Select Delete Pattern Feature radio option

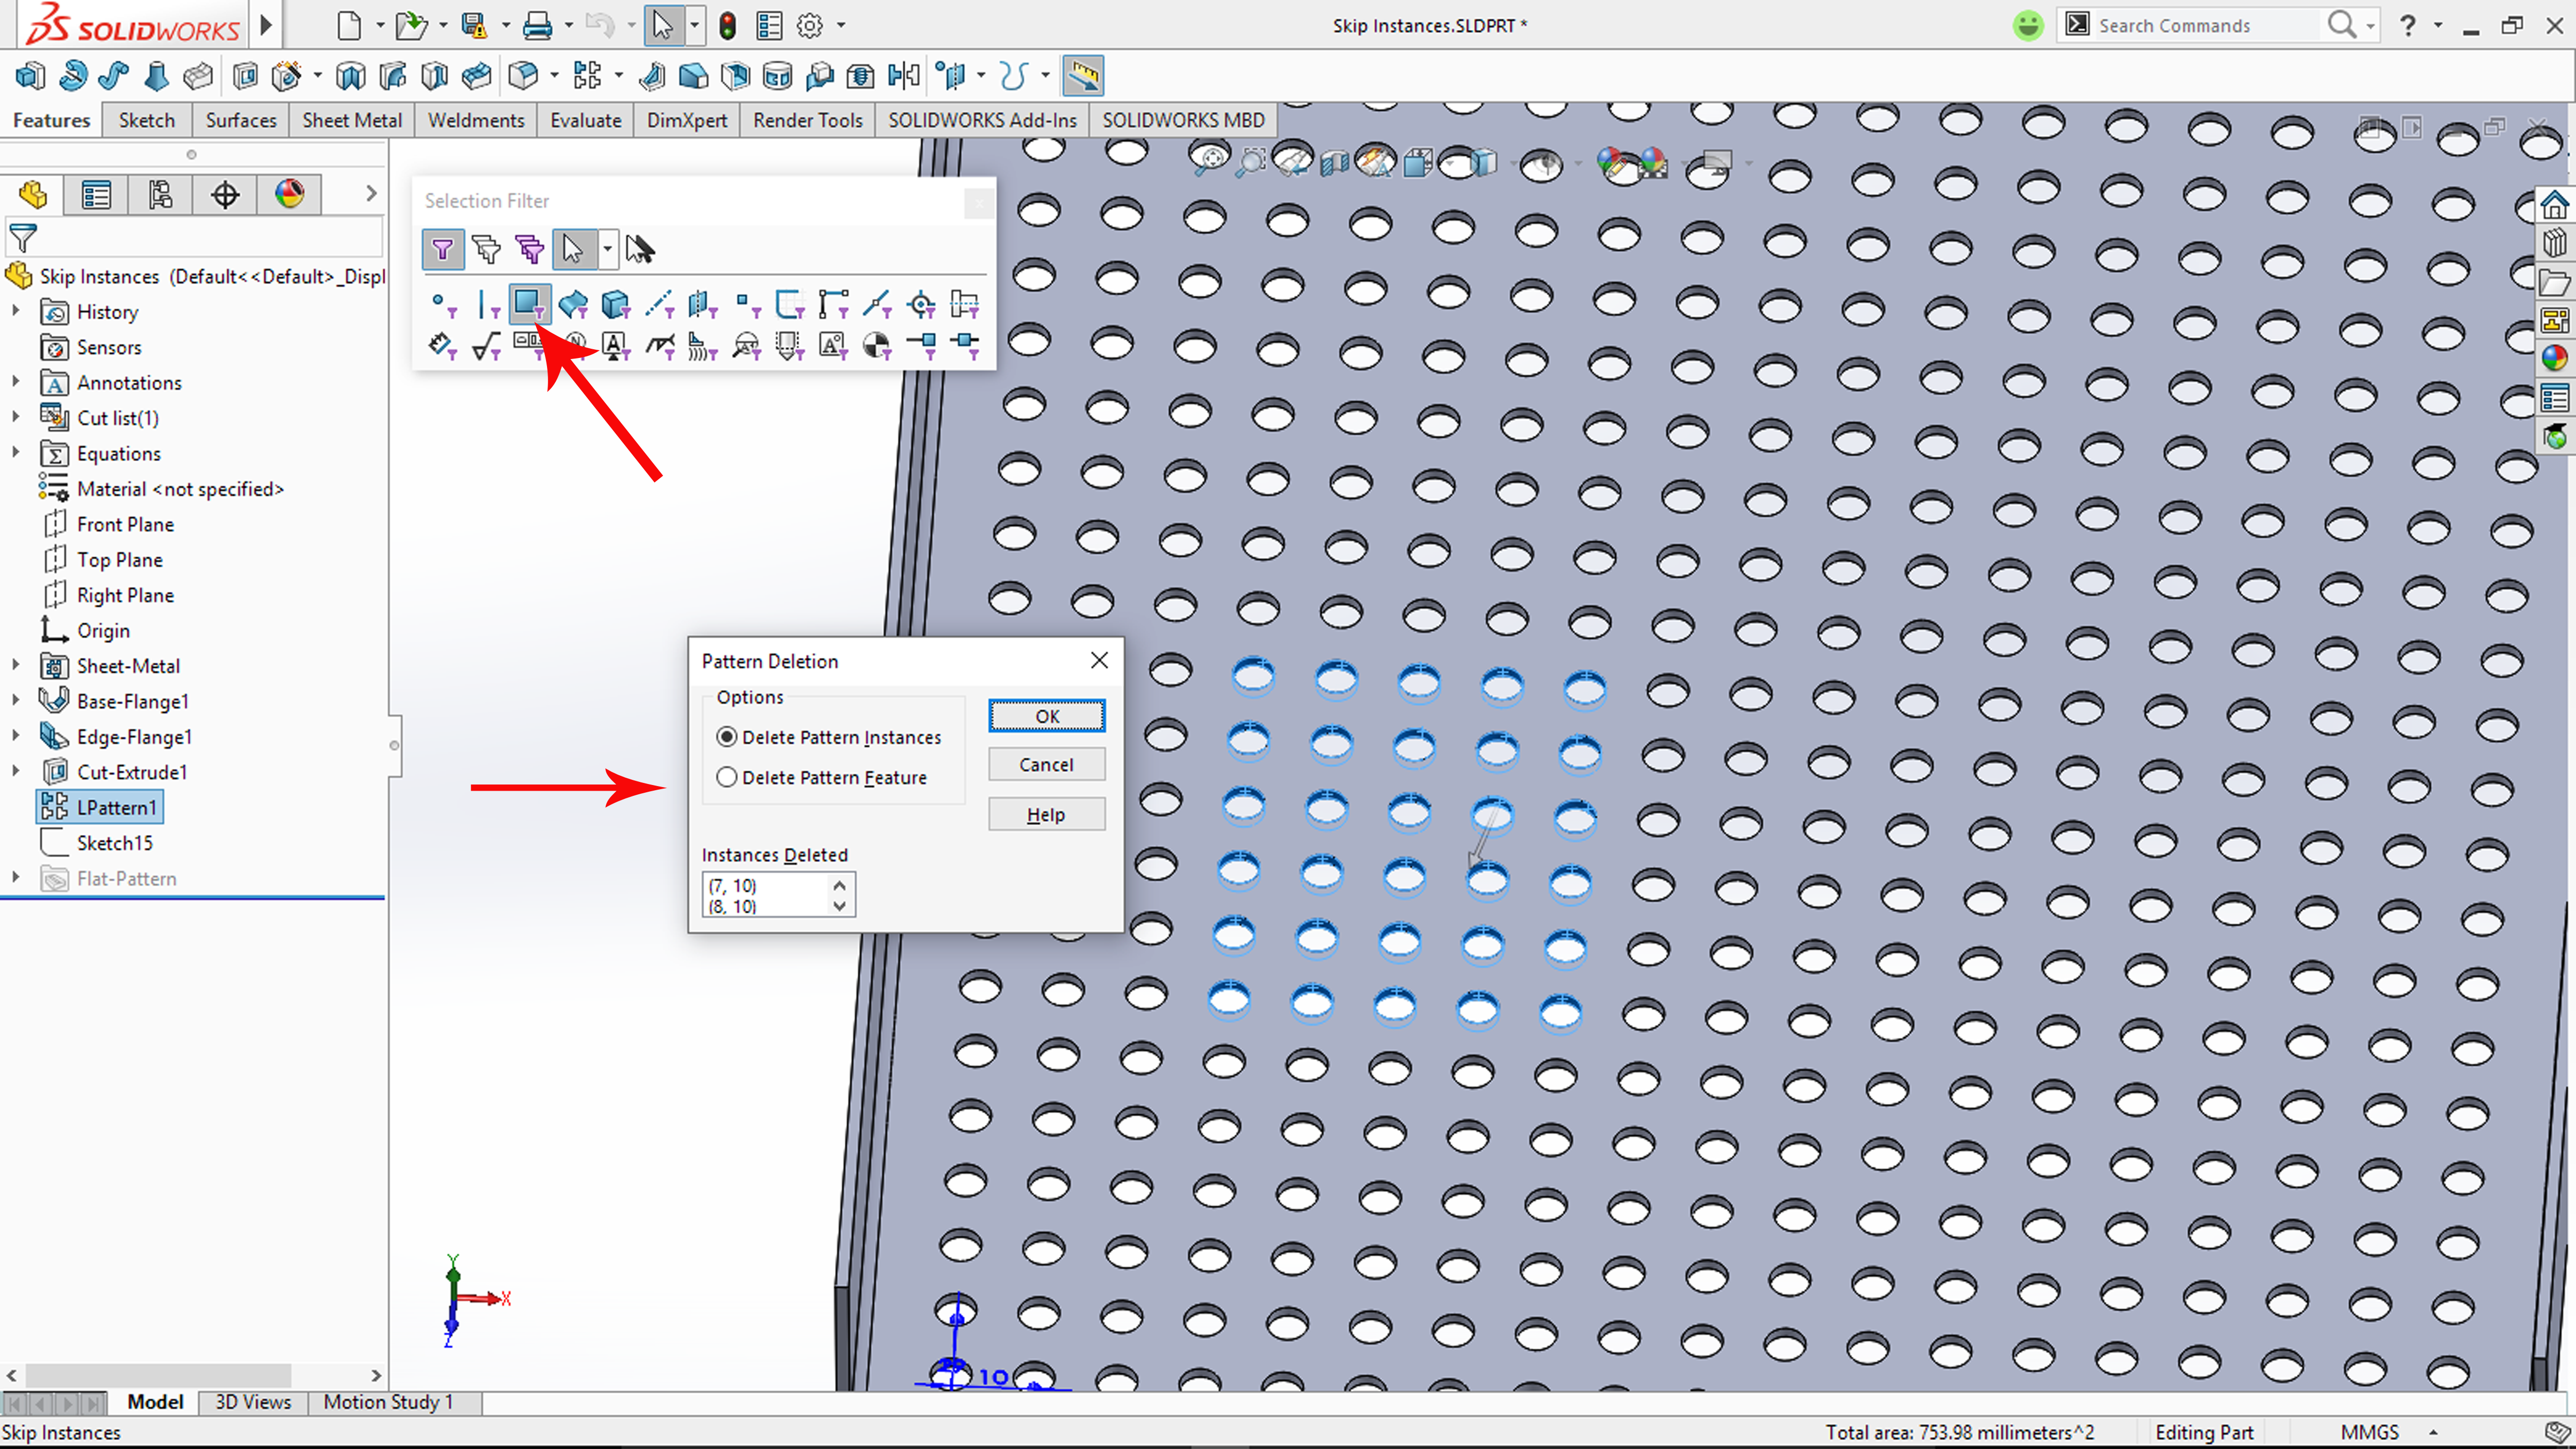coord(727,777)
